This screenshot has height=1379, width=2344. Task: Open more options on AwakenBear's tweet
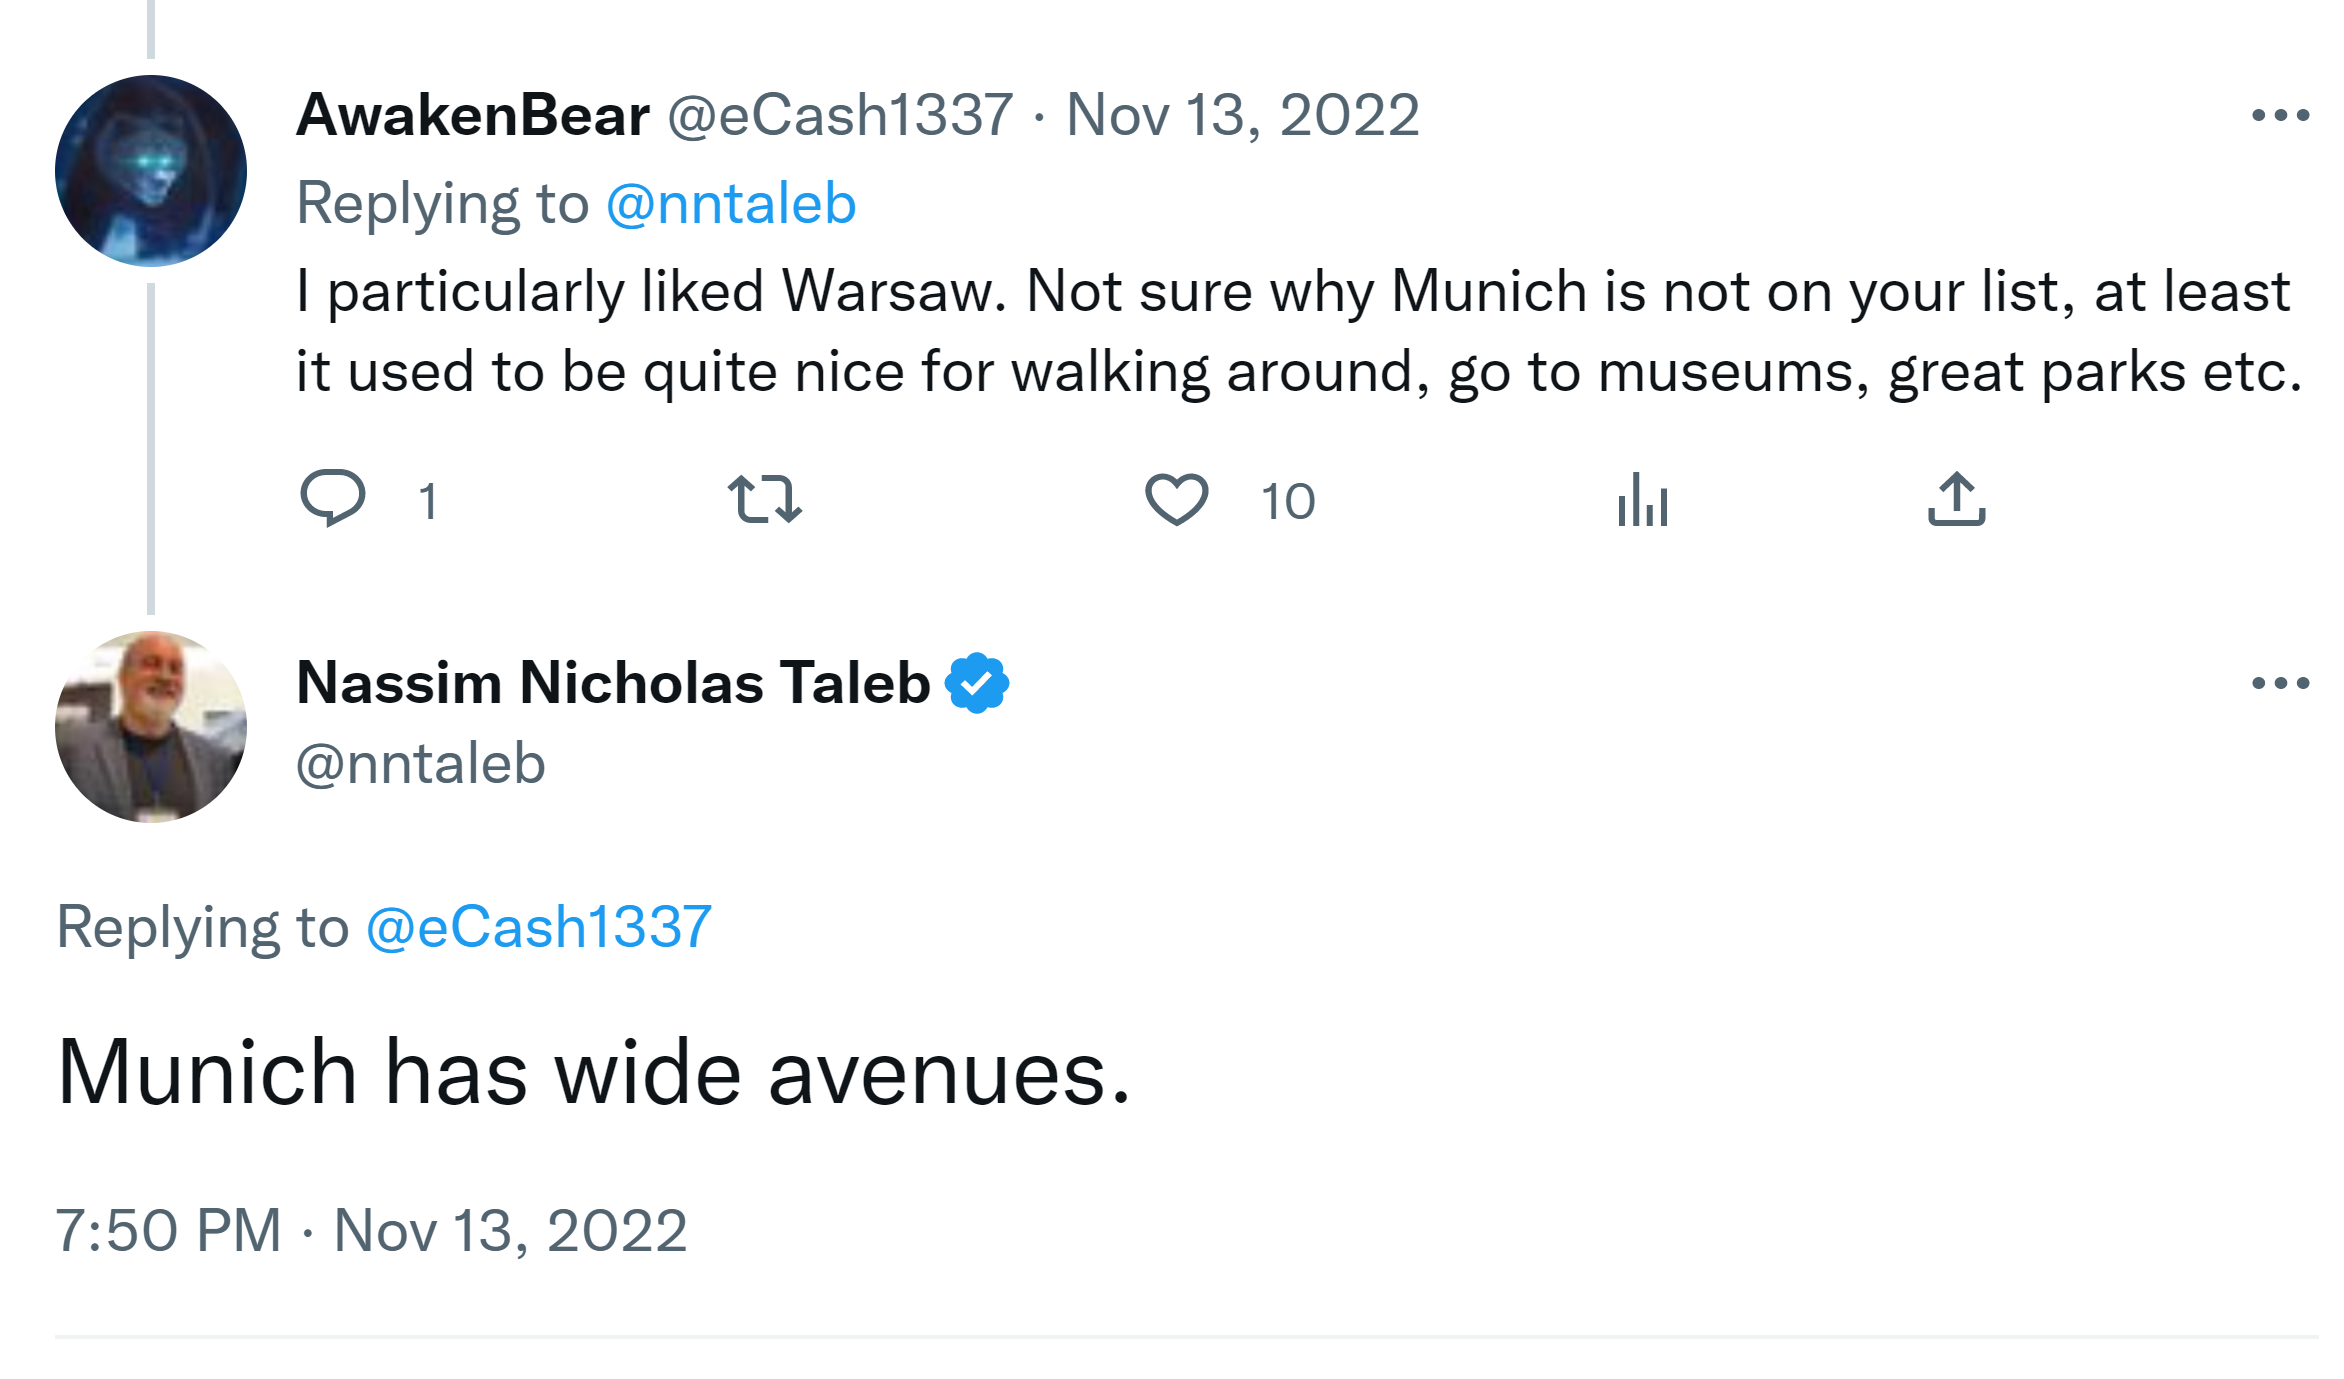pos(2280,116)
